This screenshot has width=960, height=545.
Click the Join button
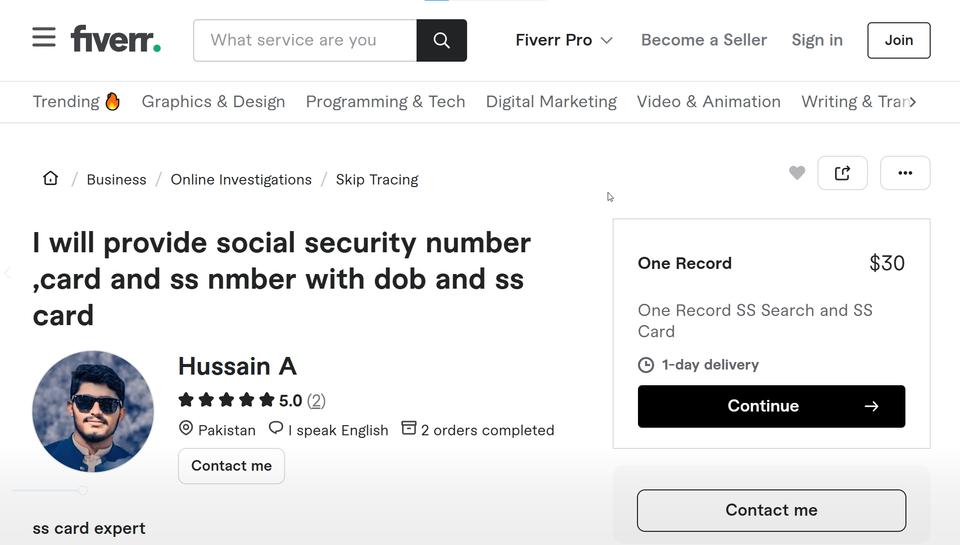pos(898,40)
